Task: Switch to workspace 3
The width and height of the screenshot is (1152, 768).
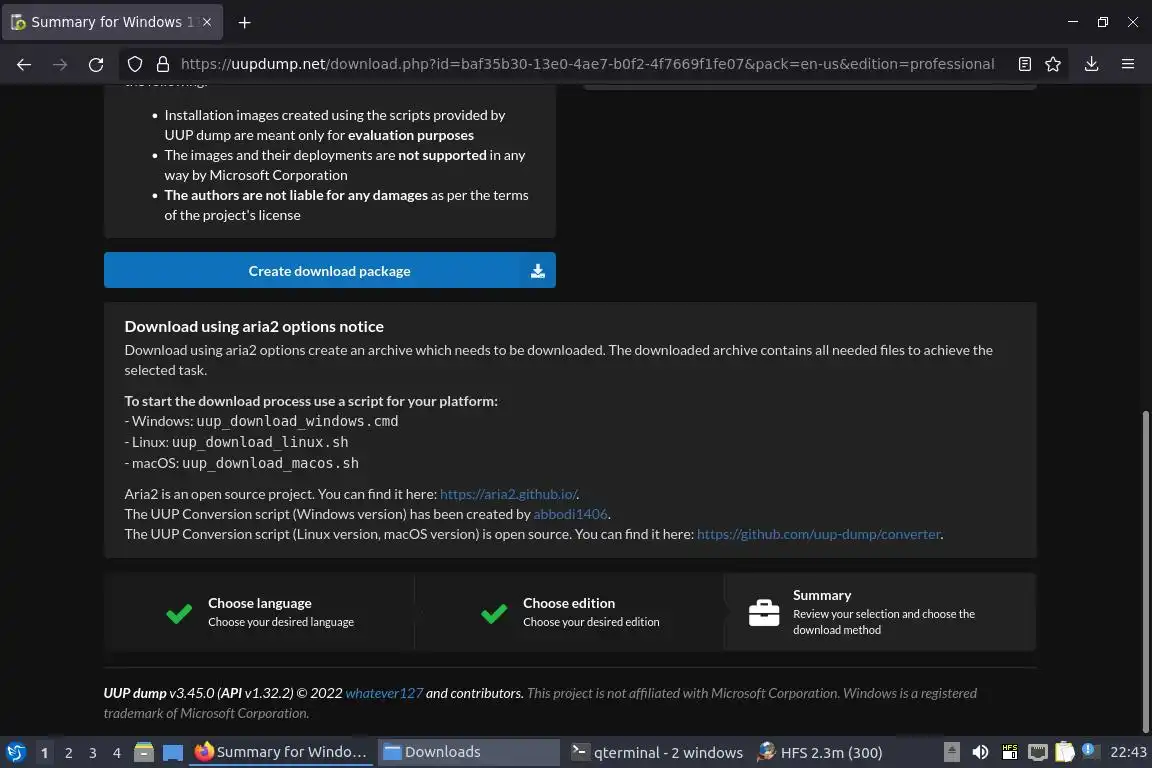Action: click(x=93, y=753)
